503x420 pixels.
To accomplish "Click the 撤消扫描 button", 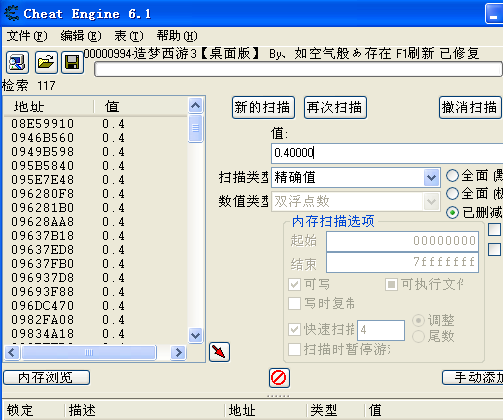I will (x=470, y=108).
